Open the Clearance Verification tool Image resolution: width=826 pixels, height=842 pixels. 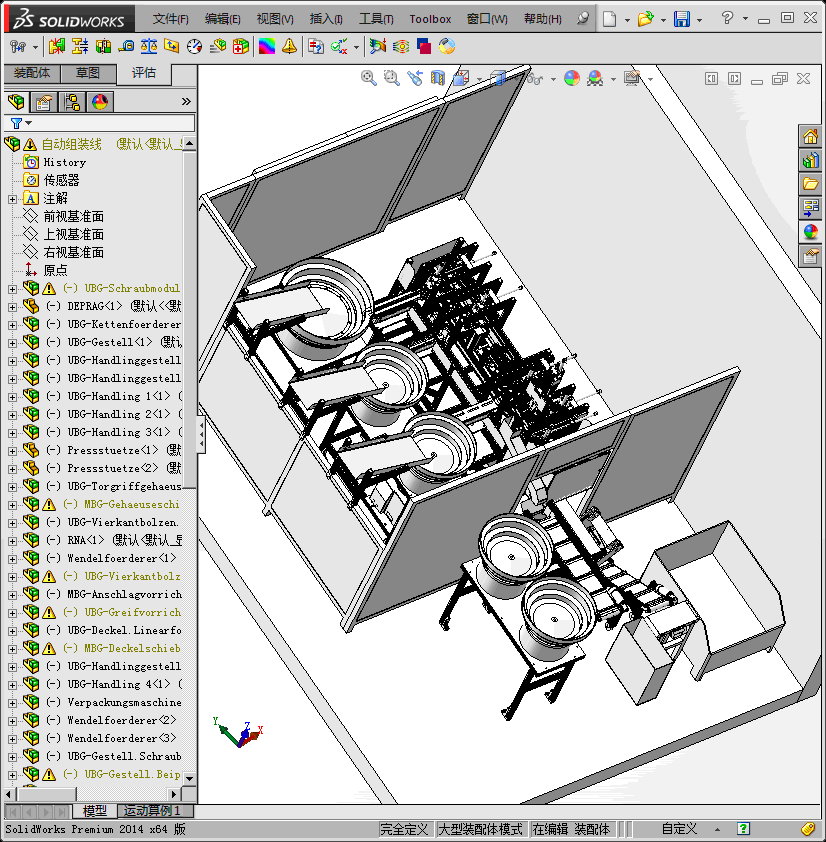point(80,47)
